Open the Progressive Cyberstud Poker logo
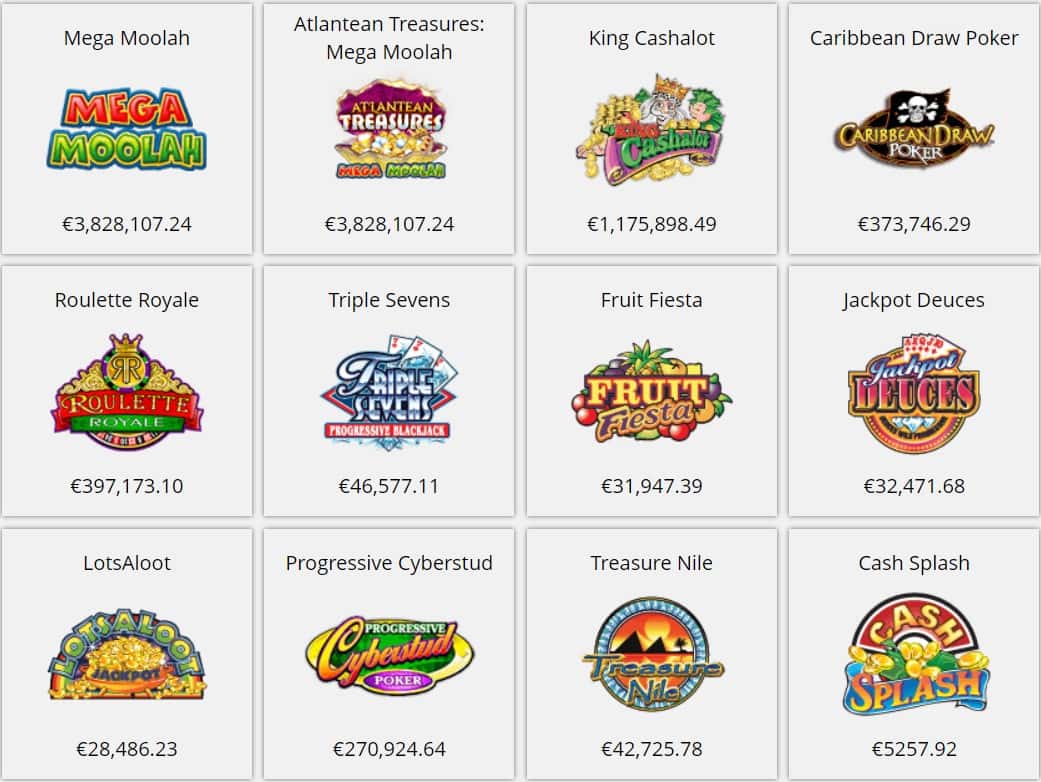 (390, 655)
